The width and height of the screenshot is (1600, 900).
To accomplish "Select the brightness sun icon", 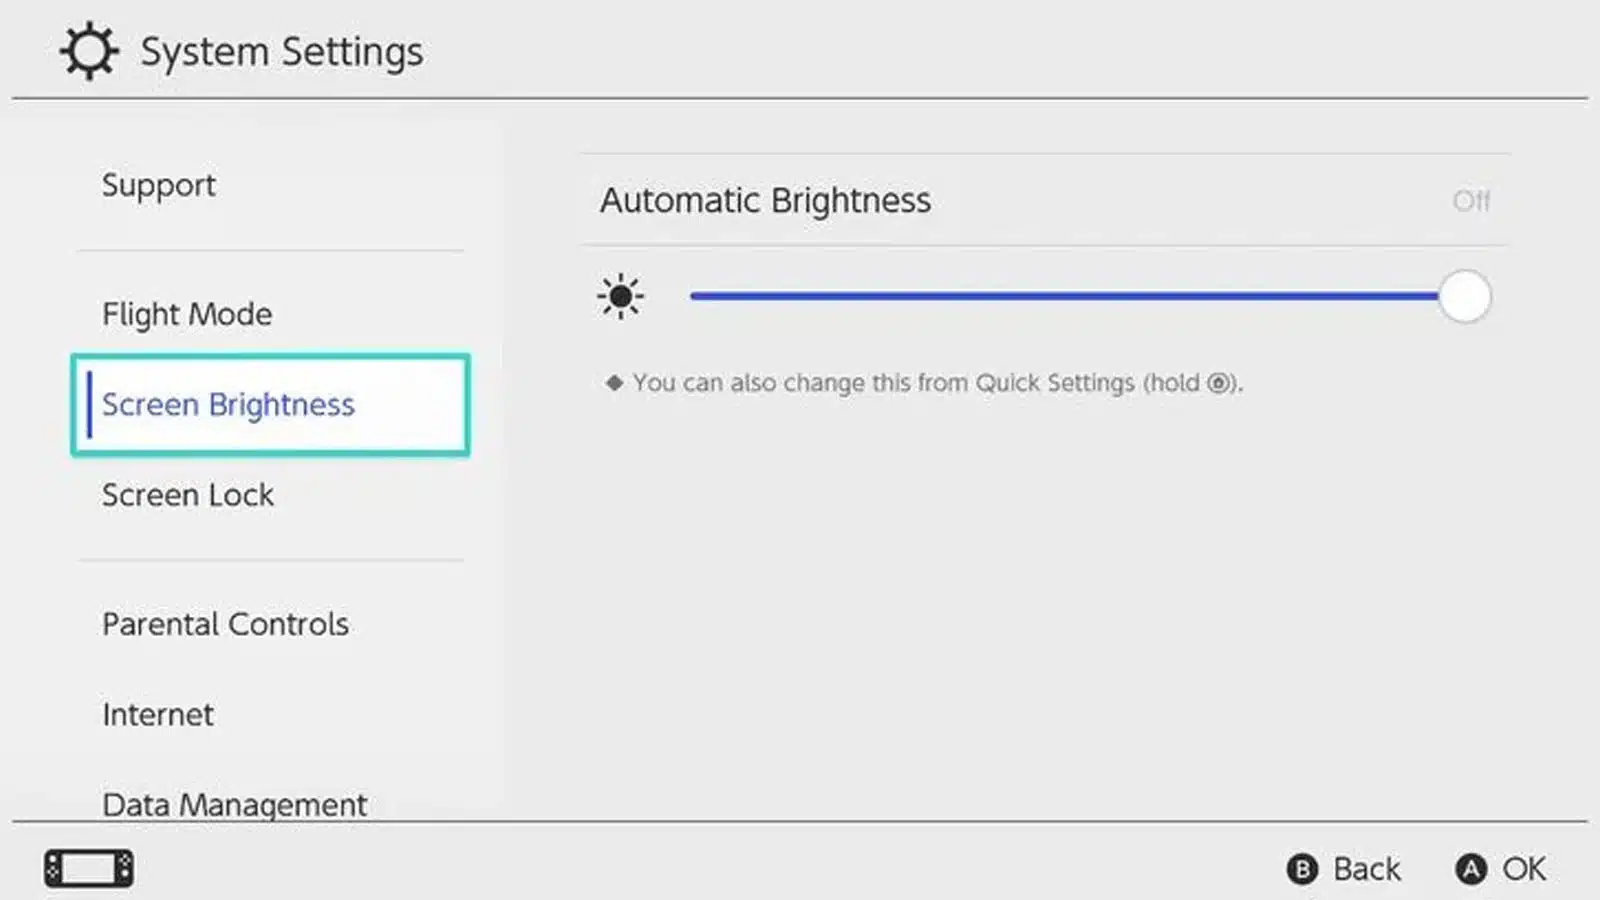I will (621, 296).
